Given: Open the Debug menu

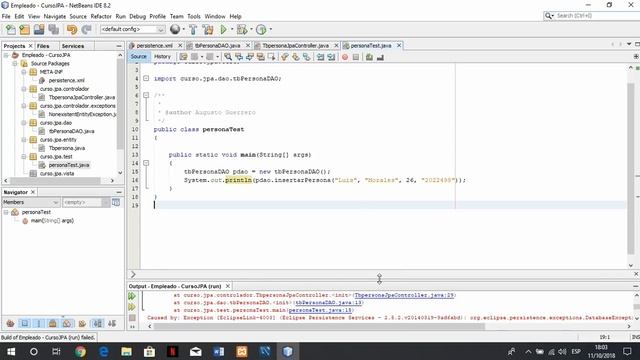Looking at the screenshot, I should click(138, 16).
